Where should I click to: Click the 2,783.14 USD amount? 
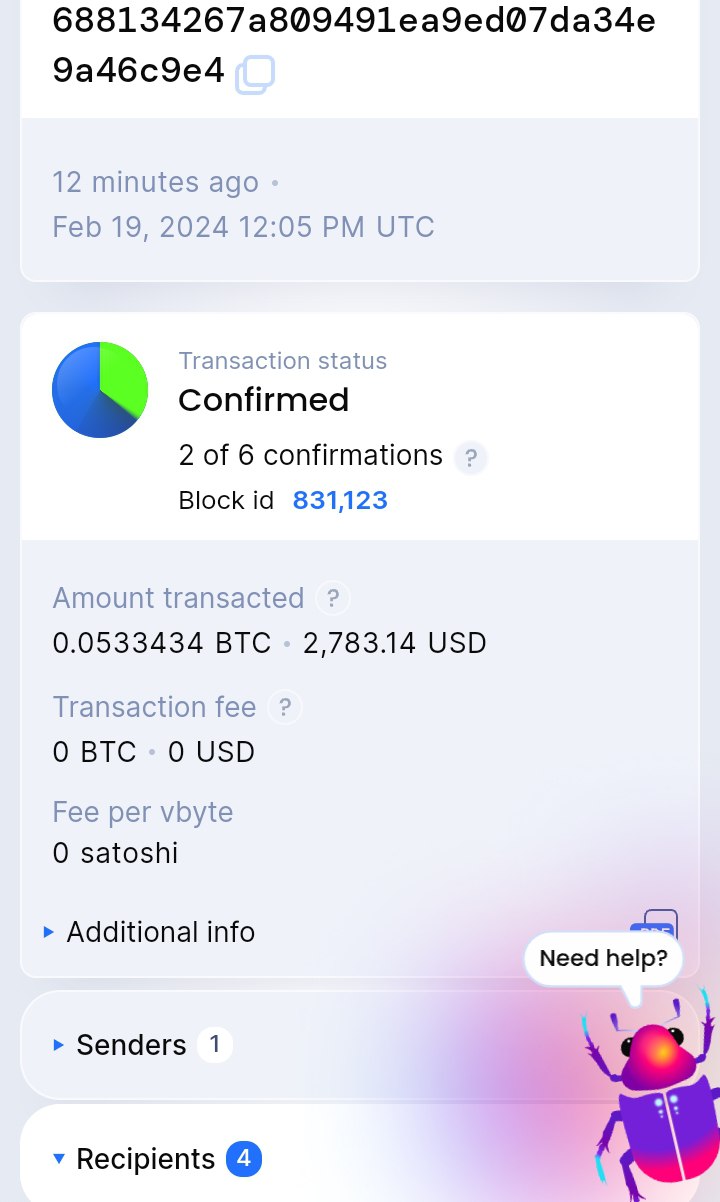point(395,643)
